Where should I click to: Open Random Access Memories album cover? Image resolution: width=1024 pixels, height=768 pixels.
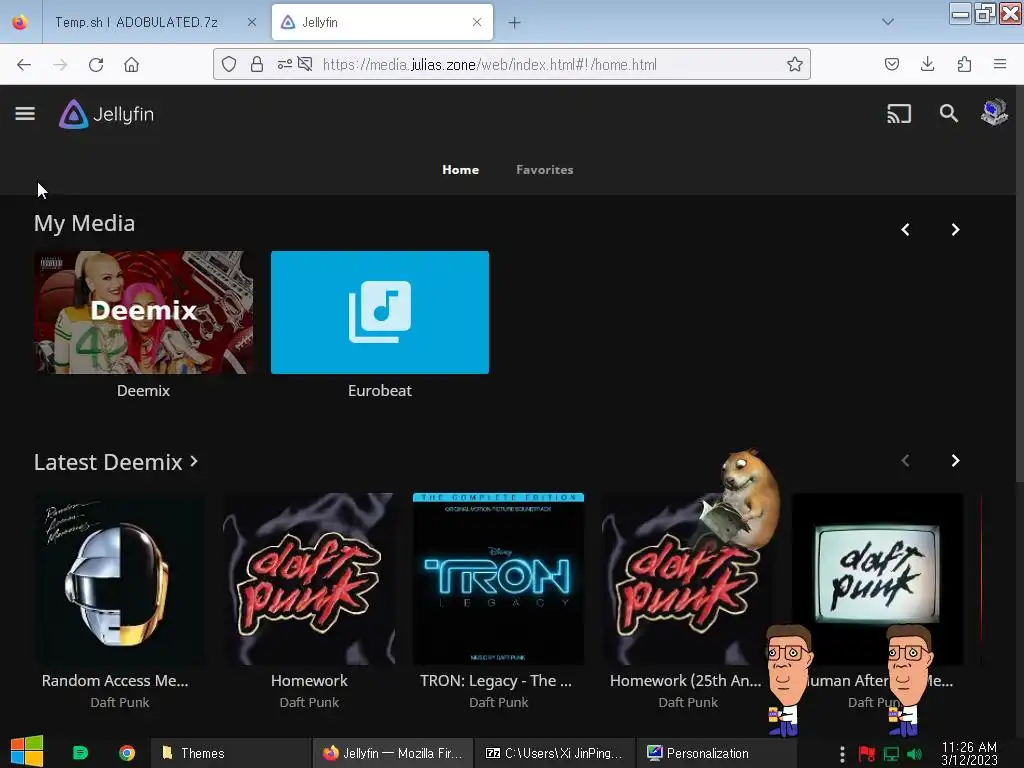click(x=120, y=579)
